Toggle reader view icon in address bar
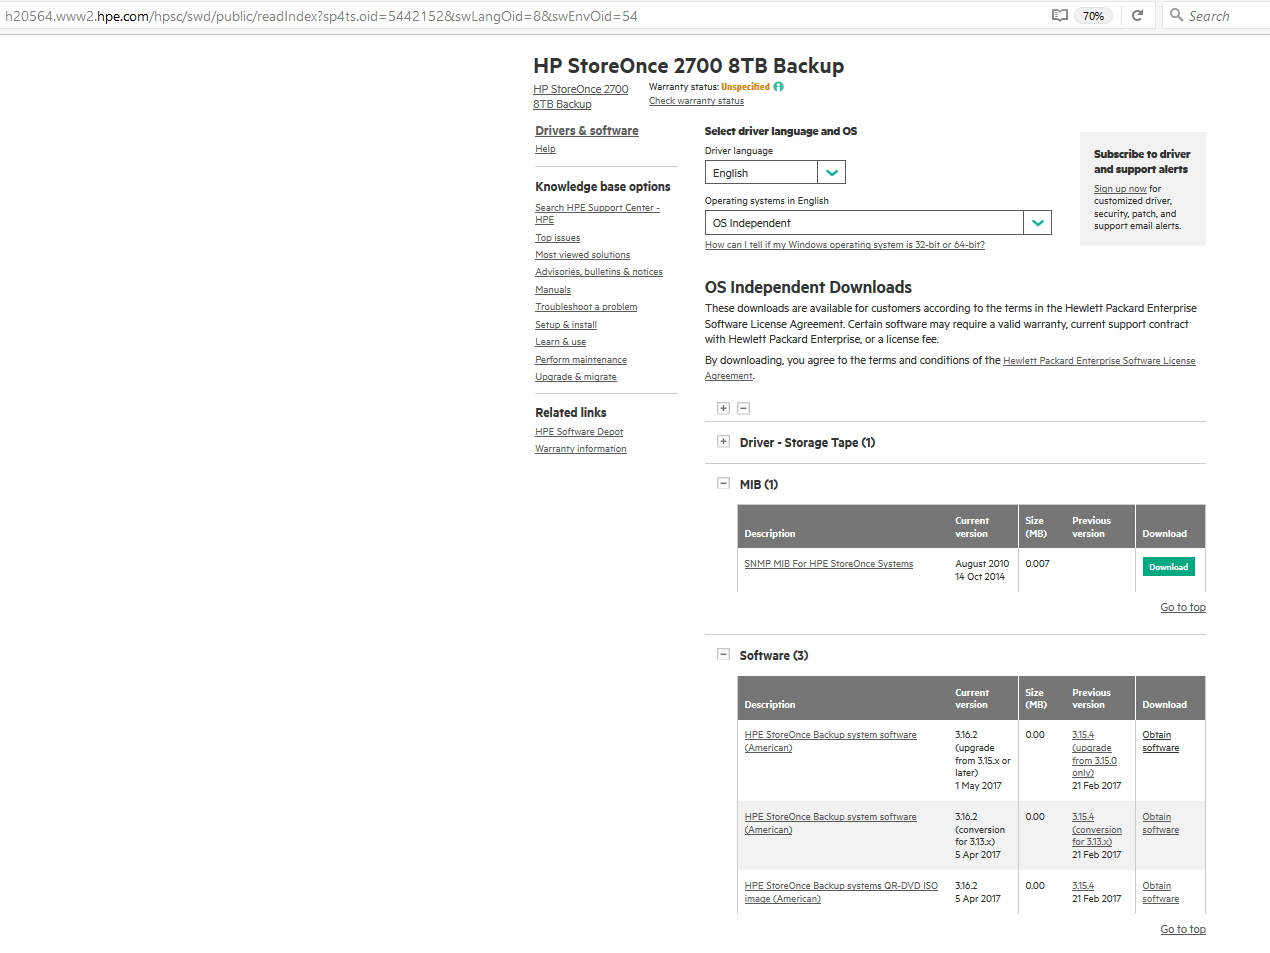The image size is (1270, 953). coord(1060,15)
